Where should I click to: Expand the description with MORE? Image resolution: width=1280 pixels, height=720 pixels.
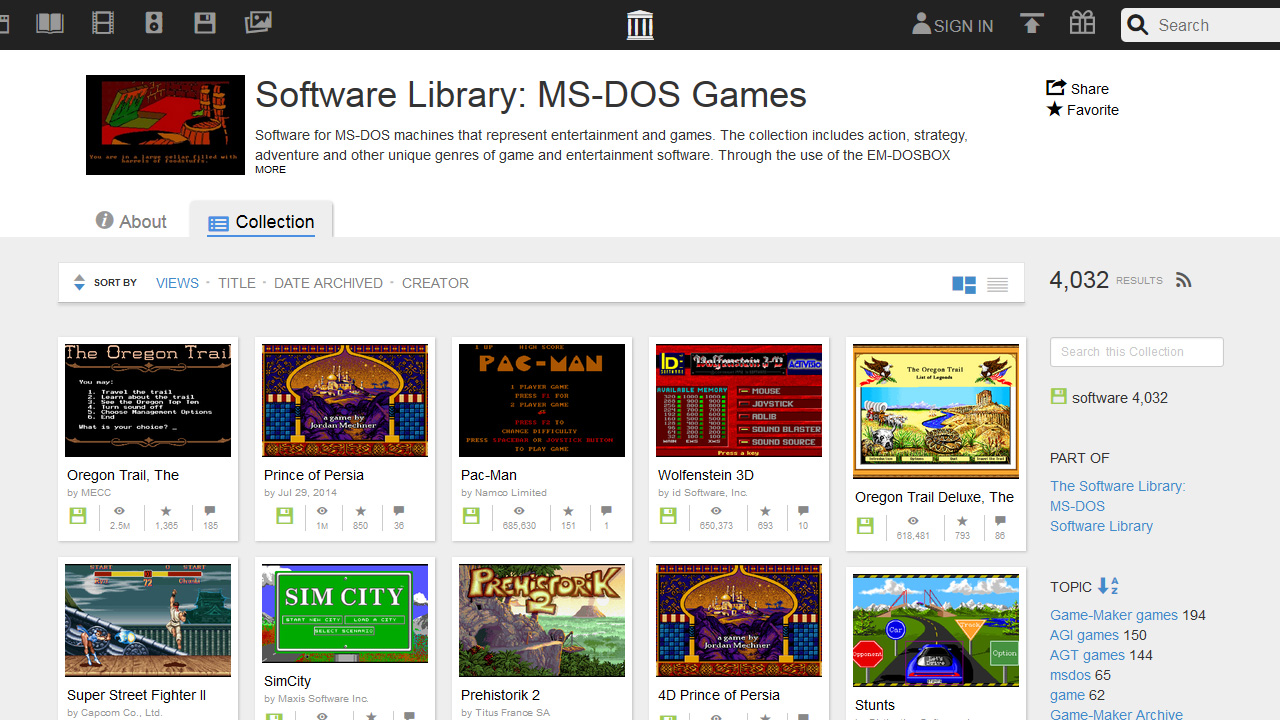click(x=270, y=170)
